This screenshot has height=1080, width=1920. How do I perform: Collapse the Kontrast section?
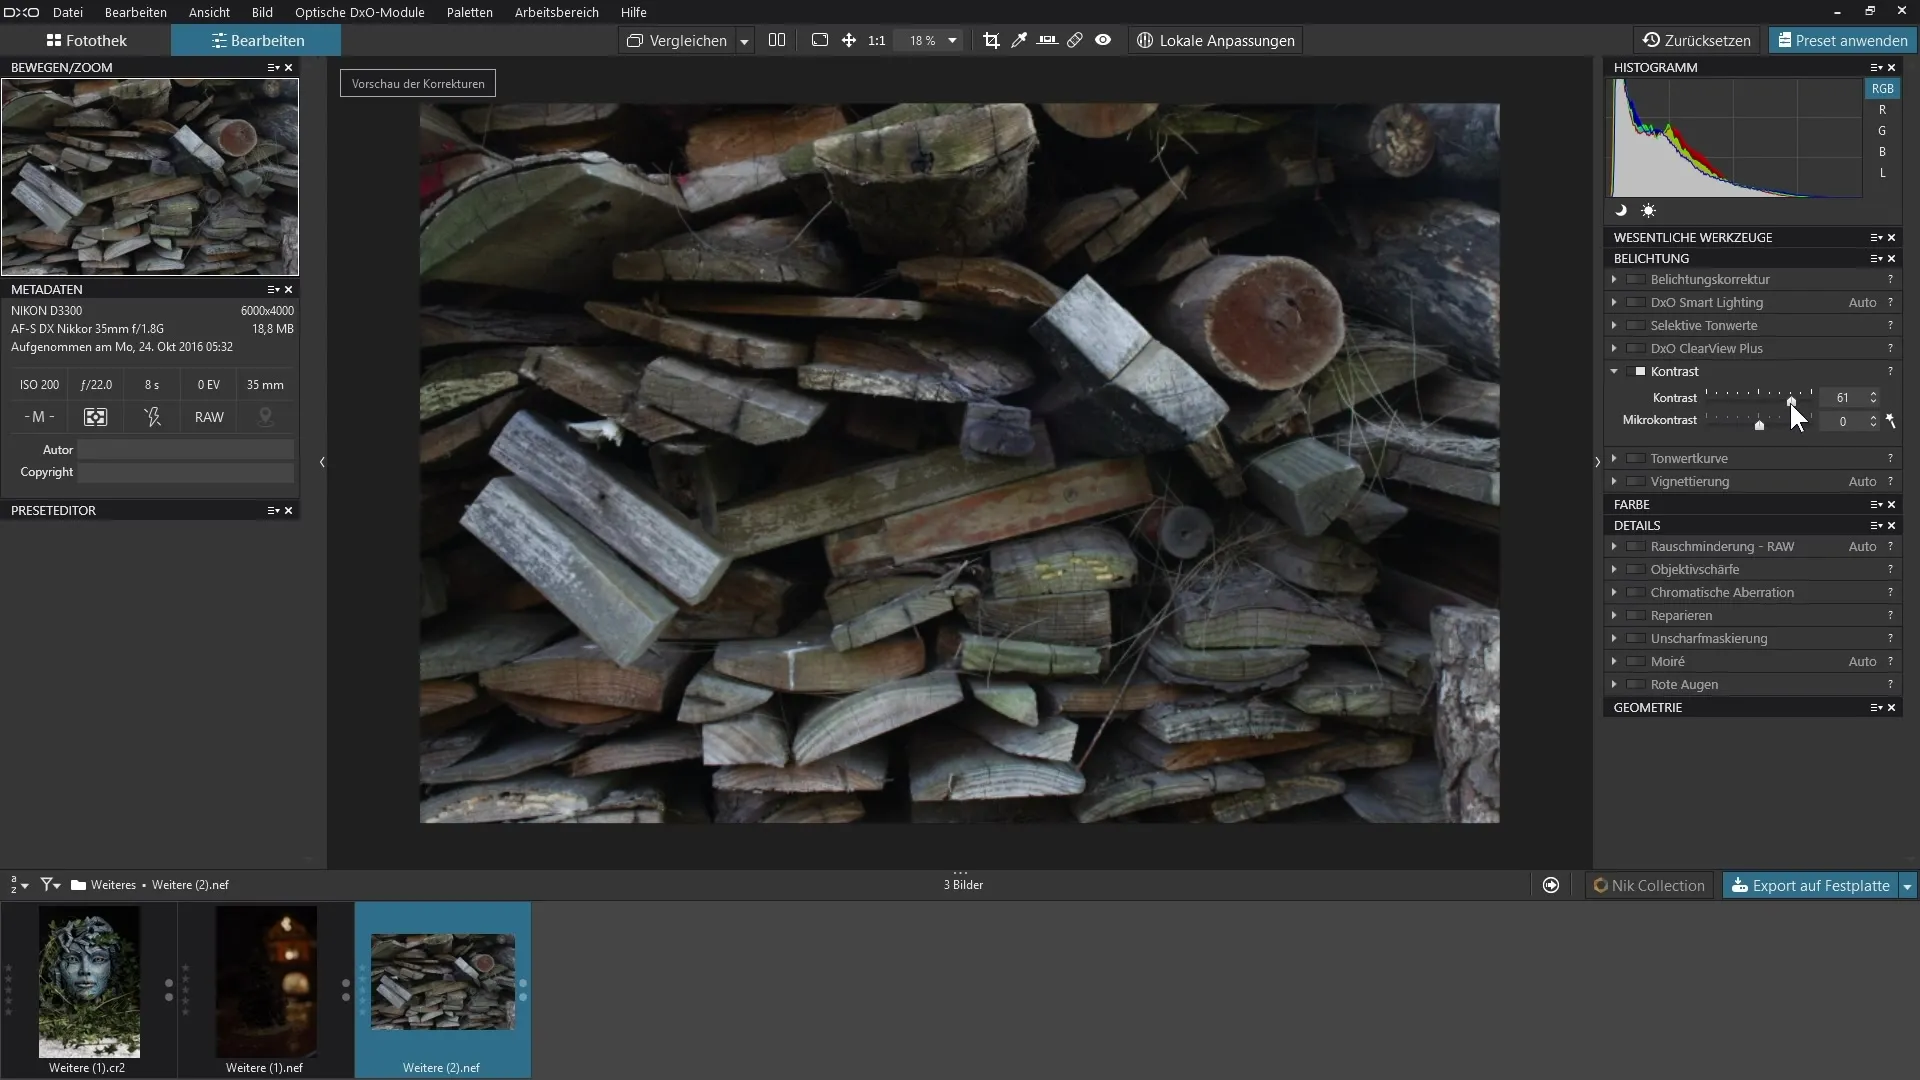[1614, 372]
